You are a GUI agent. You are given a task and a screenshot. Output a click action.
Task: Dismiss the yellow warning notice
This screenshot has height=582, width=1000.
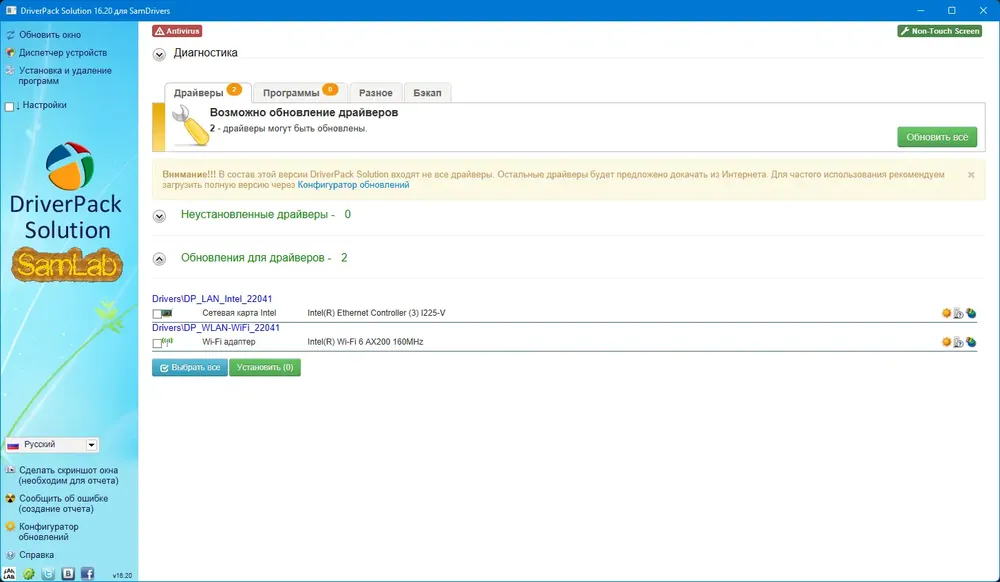click(971, 175)
